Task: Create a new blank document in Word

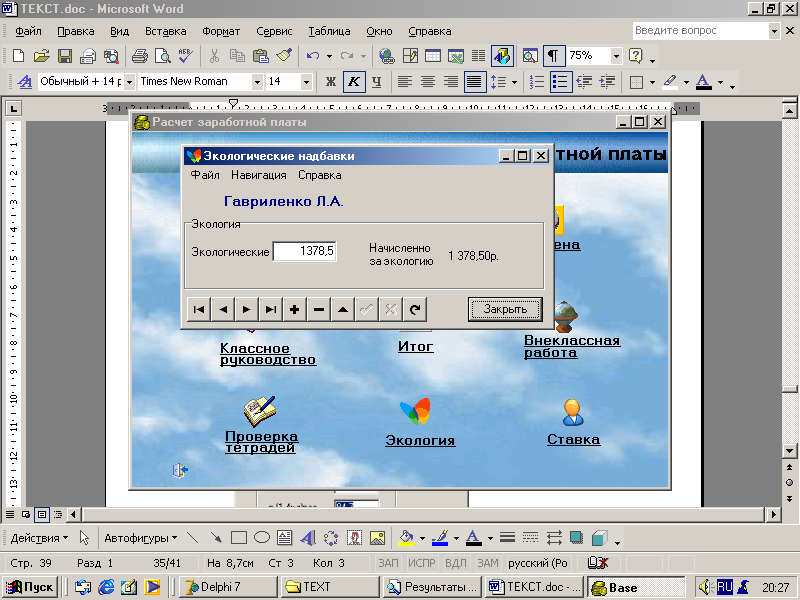Action: click(x=18, y=56)
